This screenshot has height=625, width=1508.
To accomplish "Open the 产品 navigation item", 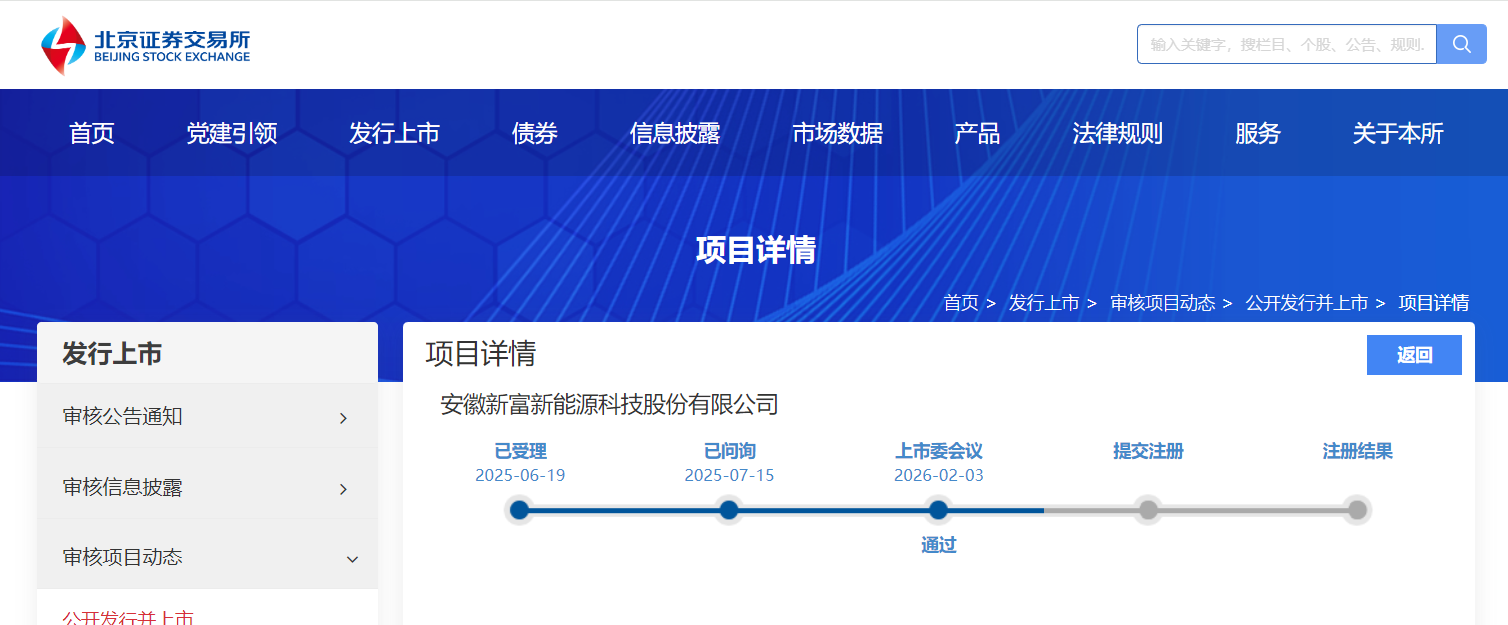I will 978,133.
